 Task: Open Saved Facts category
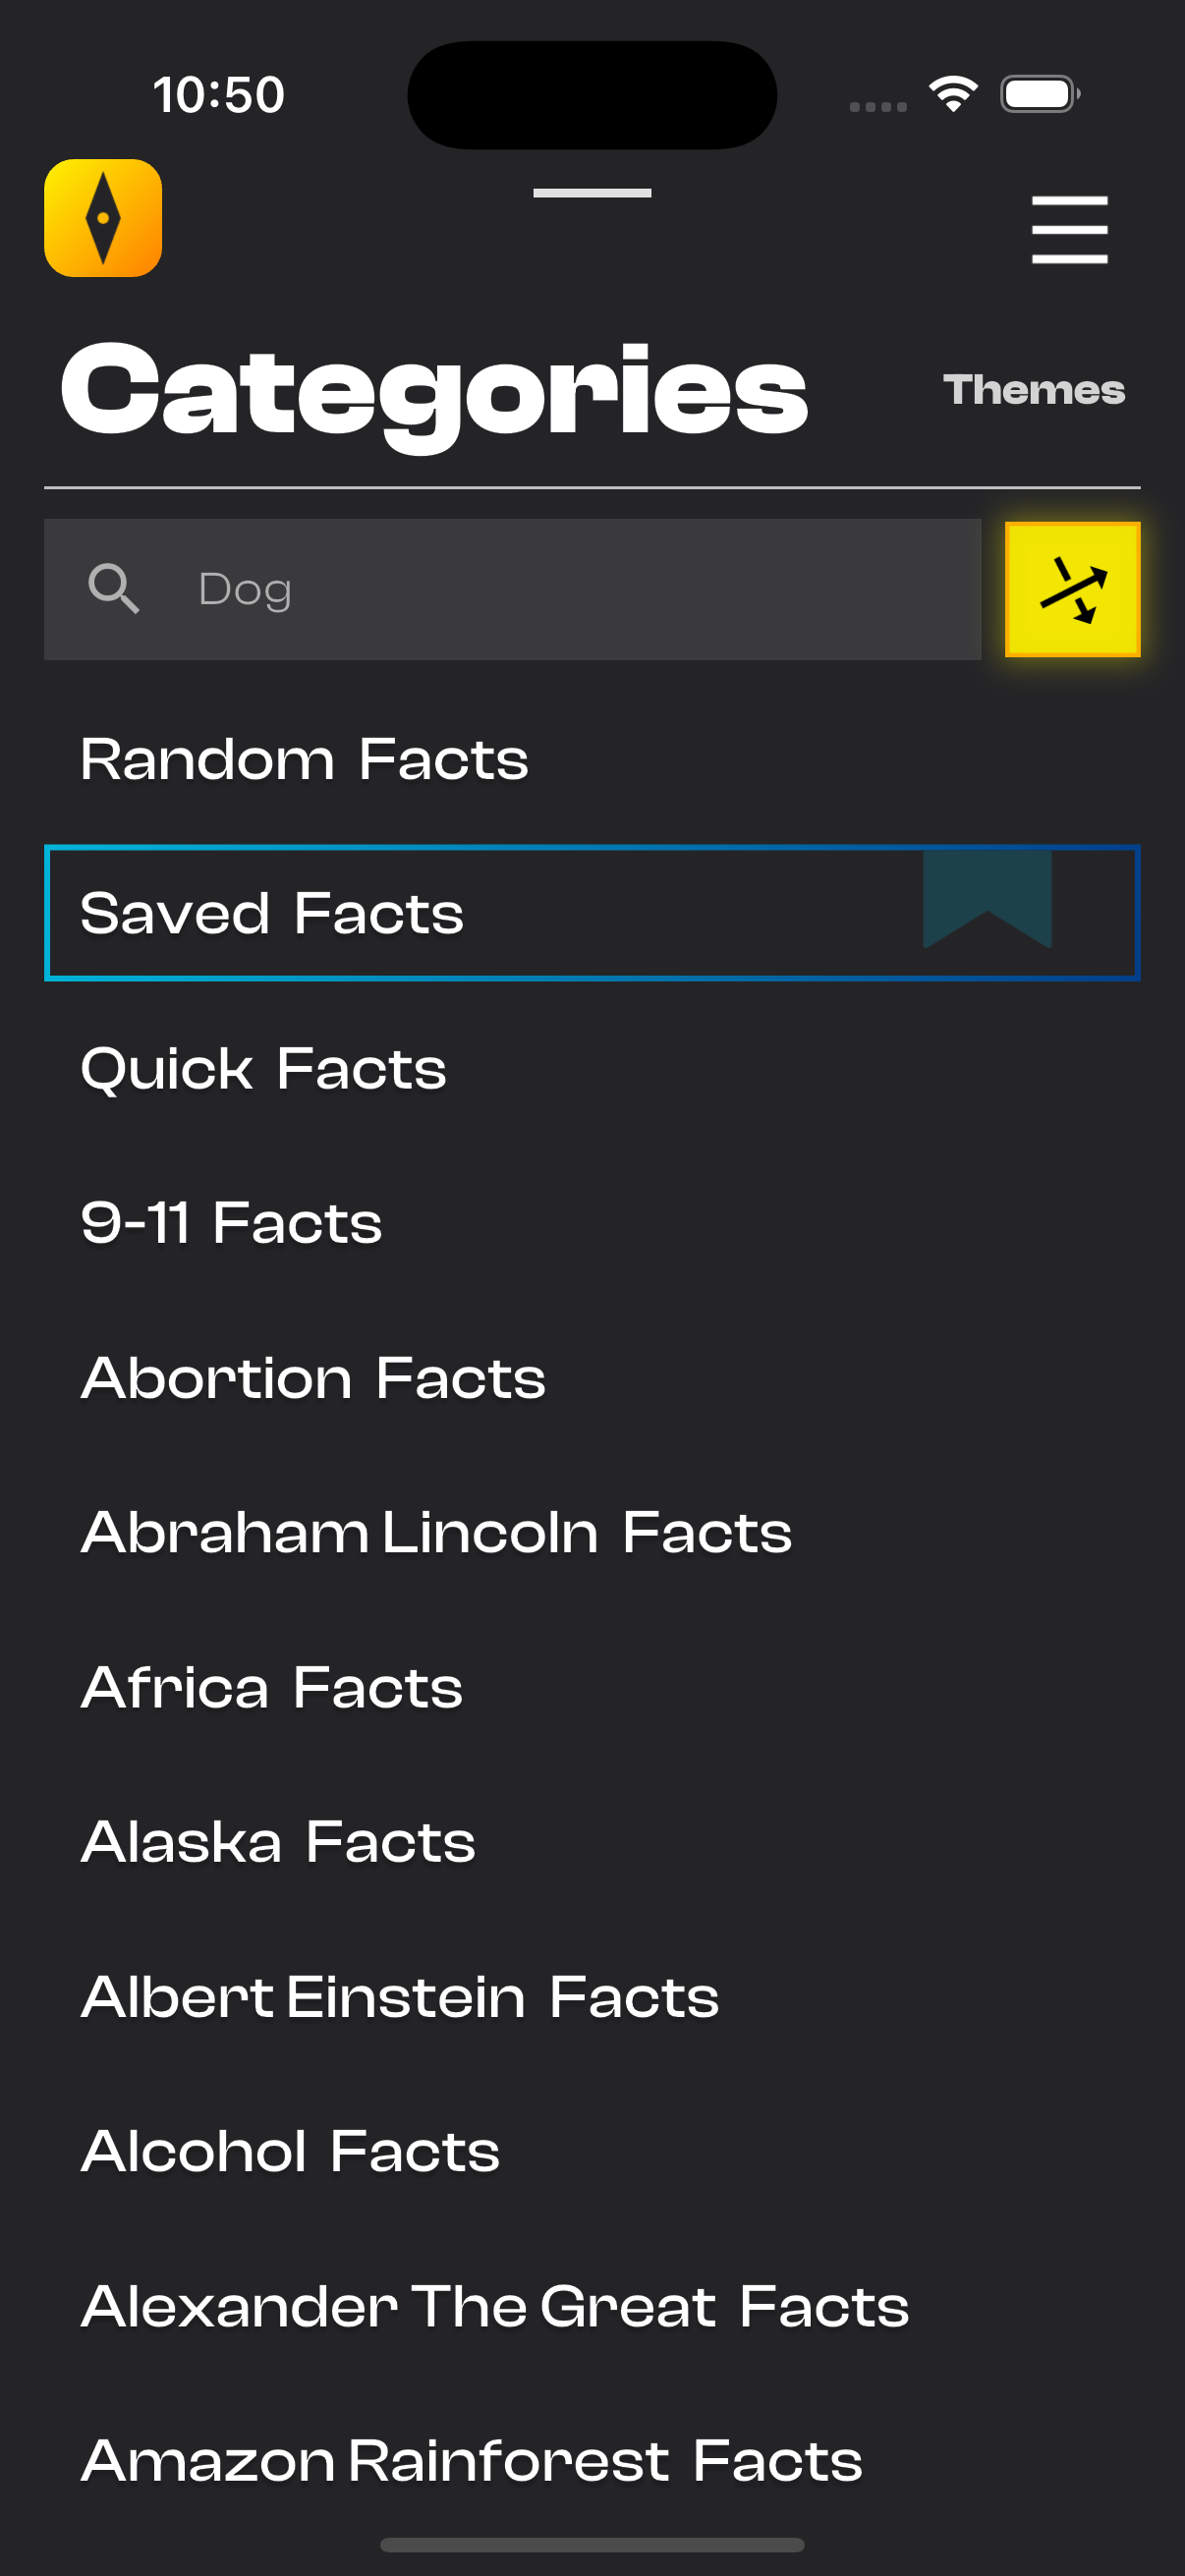pyautogui.click(x=592, y=913)
